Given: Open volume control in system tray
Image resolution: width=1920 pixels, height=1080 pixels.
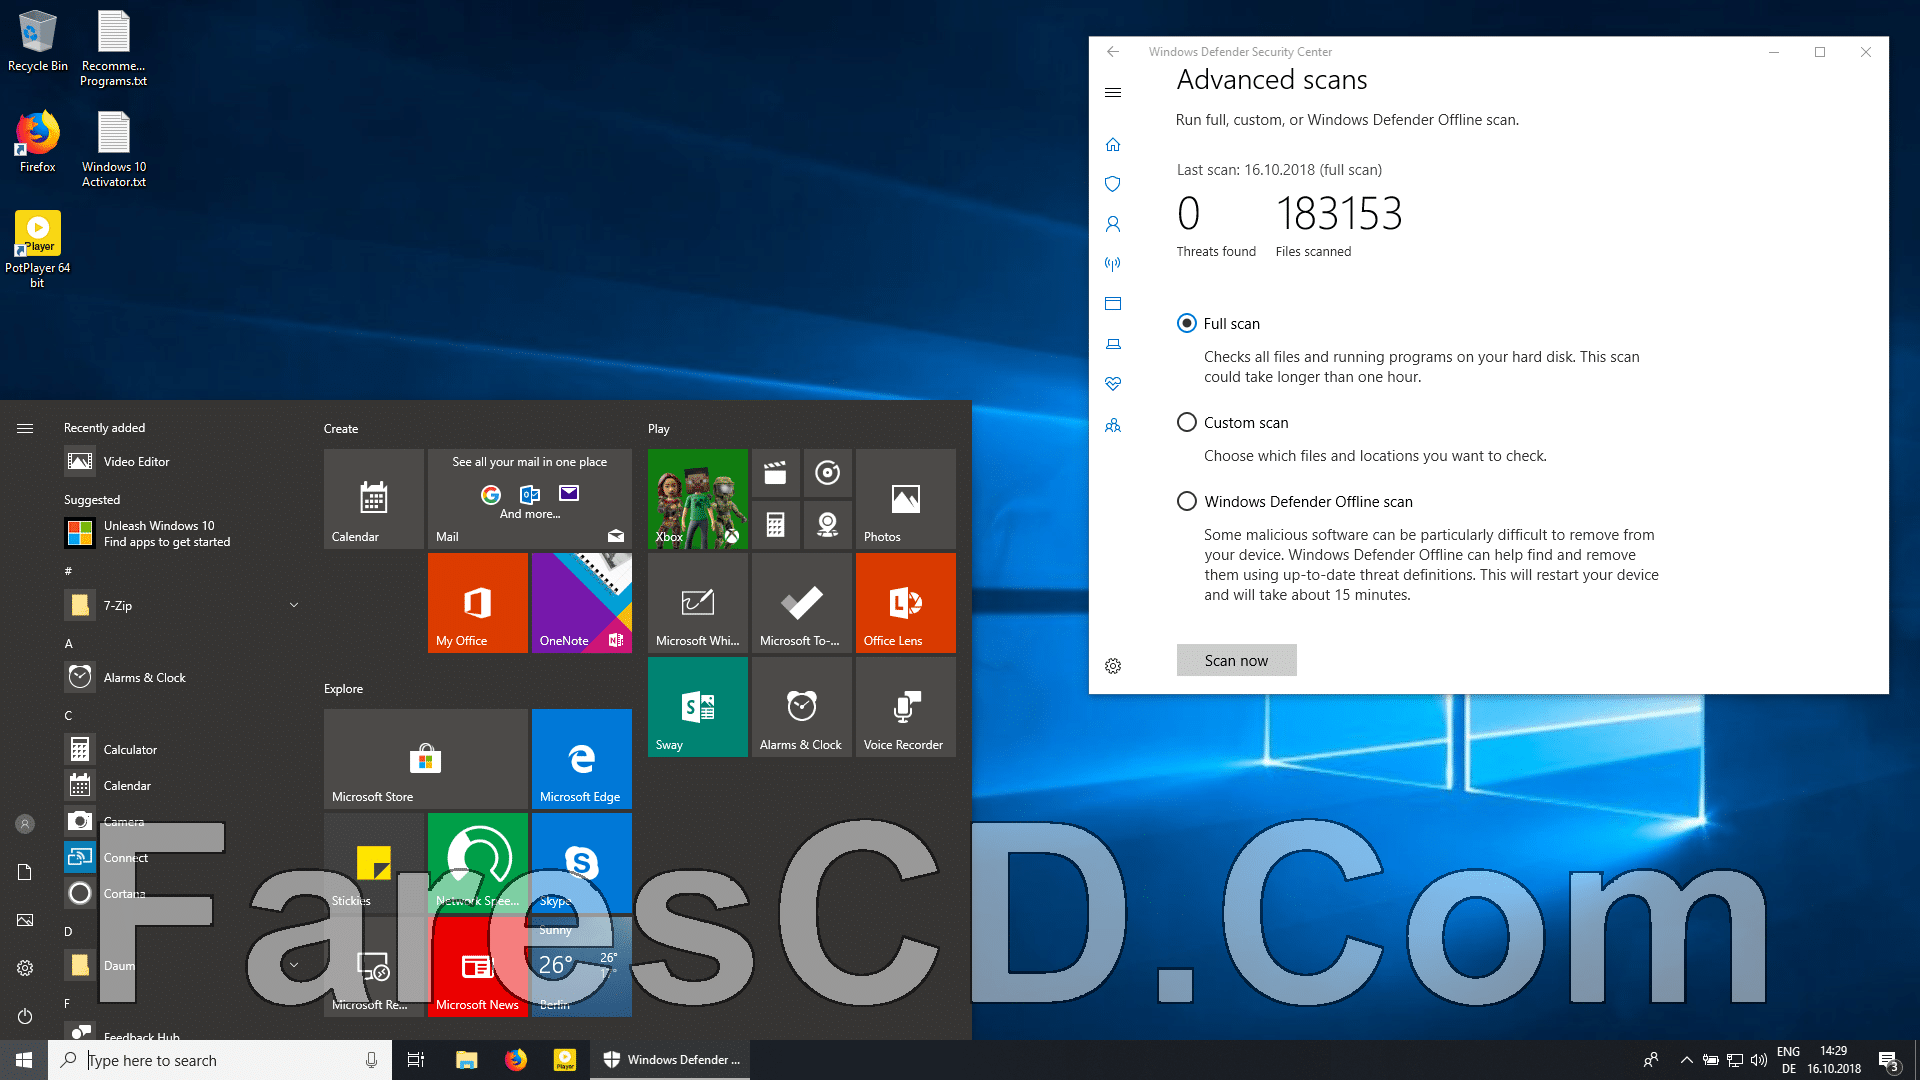Looking at the screenshot, I should [x=1759, y=1060].
